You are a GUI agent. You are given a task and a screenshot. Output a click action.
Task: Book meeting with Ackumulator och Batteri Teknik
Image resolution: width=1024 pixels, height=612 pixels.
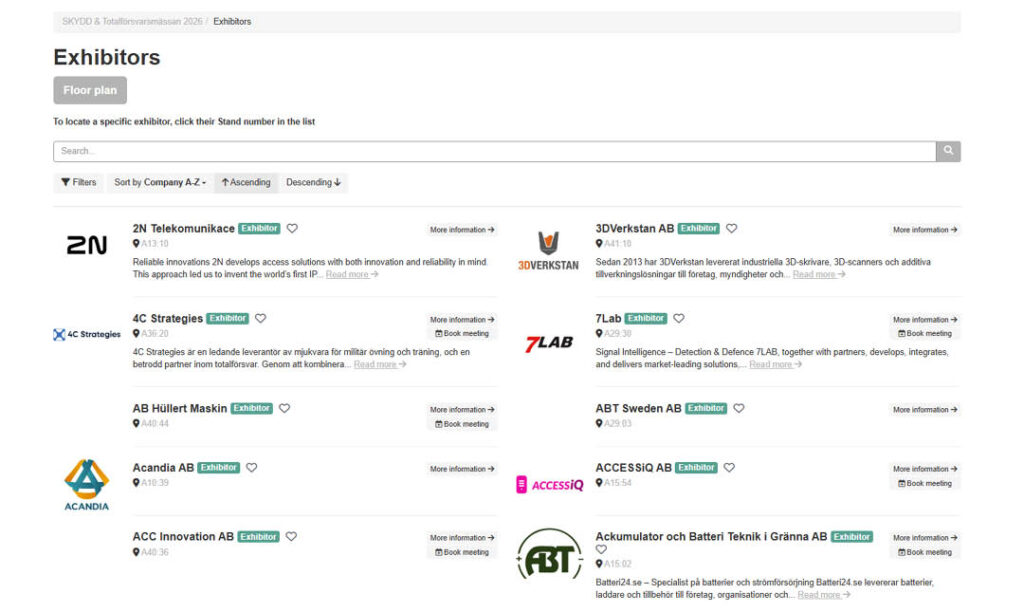click(925, 553)
